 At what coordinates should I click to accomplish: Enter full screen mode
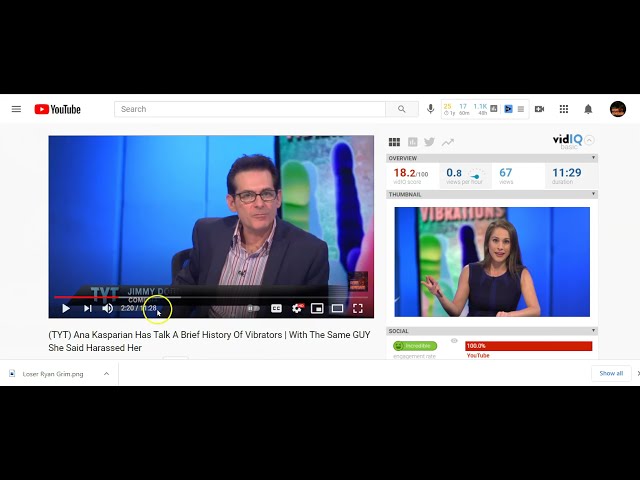point(358,309)
